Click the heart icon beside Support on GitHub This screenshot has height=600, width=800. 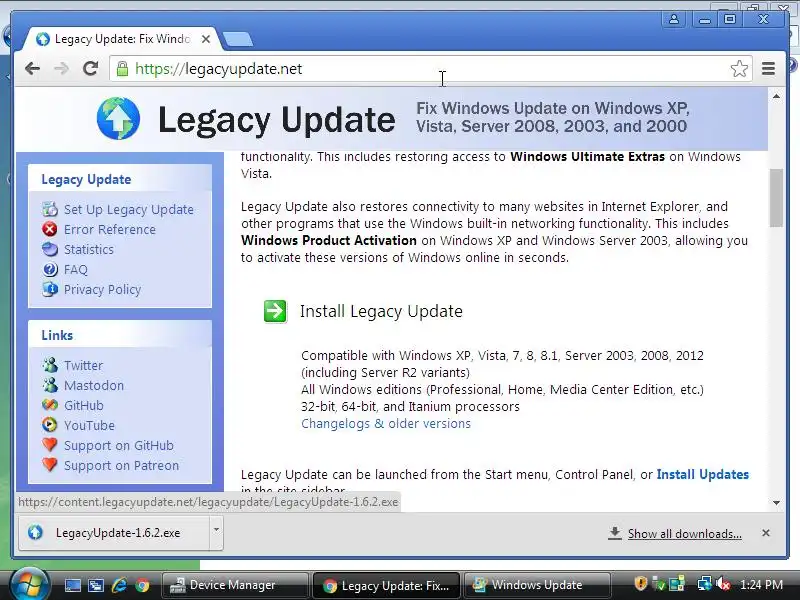tap(49, 445)
